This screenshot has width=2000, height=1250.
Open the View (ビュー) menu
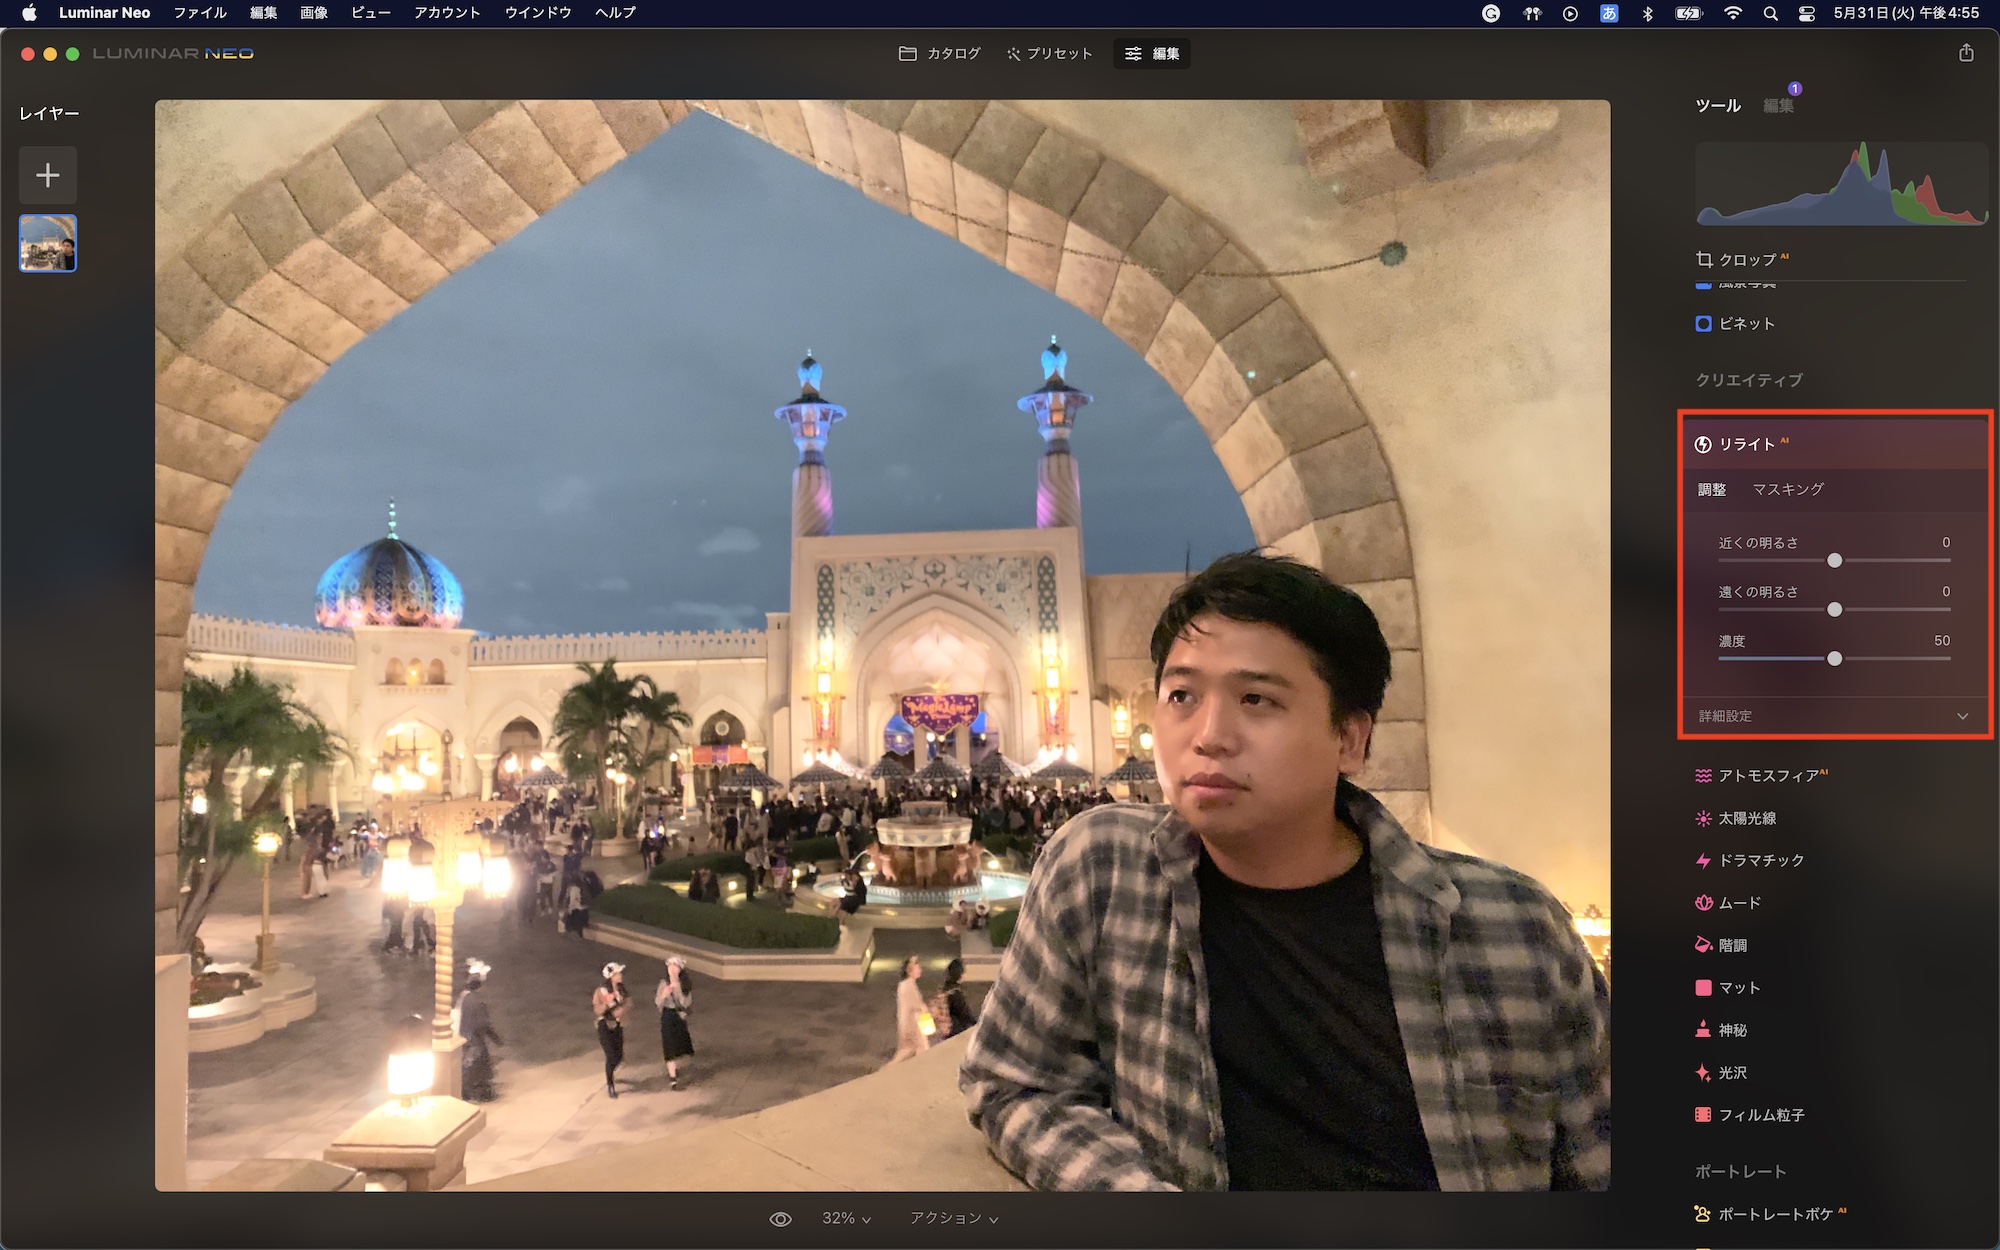click(x=370, y=13)
